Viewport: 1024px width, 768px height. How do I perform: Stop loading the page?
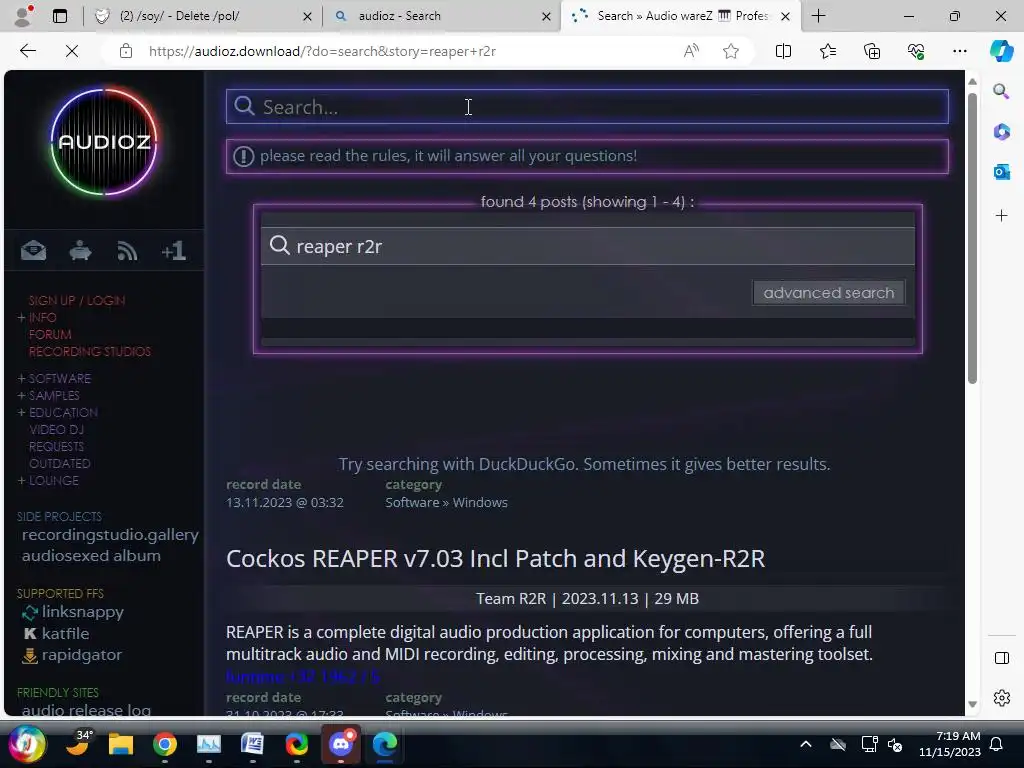(x=72, y=51)
